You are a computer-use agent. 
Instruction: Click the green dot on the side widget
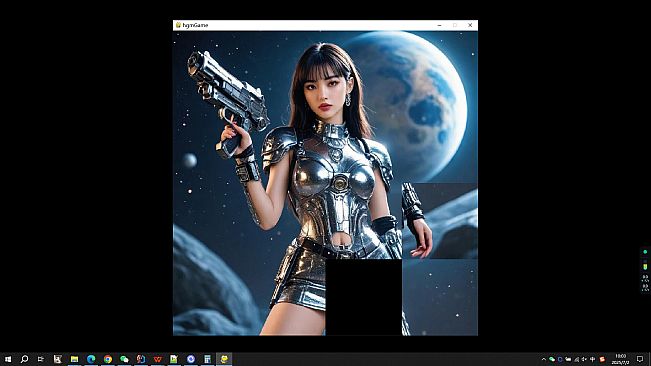[645, 252]
